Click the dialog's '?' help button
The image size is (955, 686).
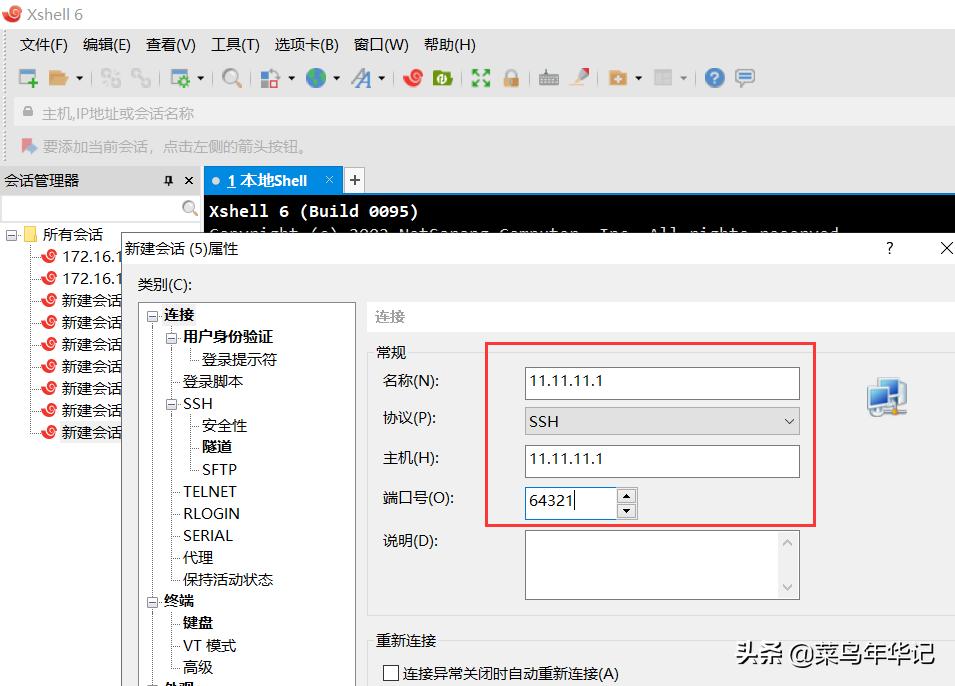[x=890, y=248]
